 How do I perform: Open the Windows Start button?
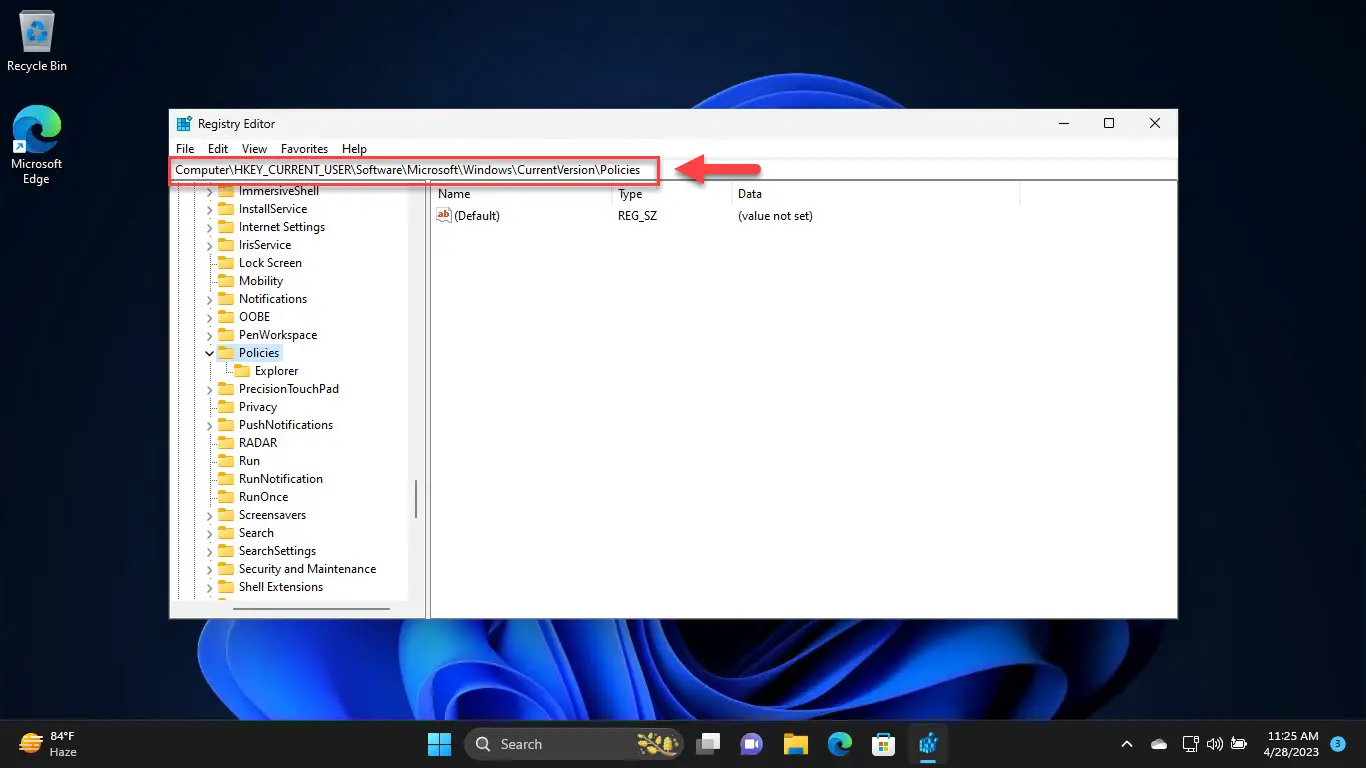439,744
